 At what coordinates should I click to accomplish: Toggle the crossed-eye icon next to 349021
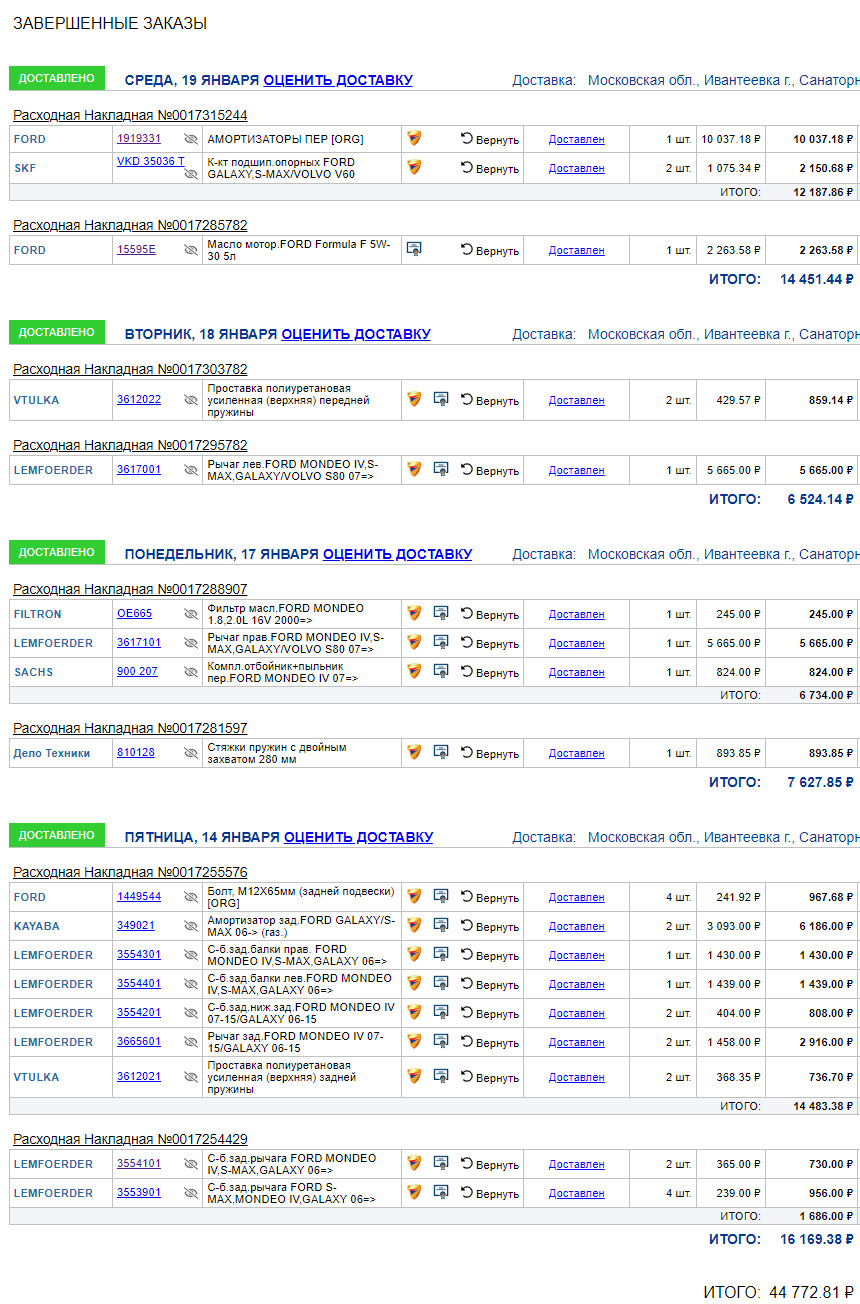[x=191, y=926]
